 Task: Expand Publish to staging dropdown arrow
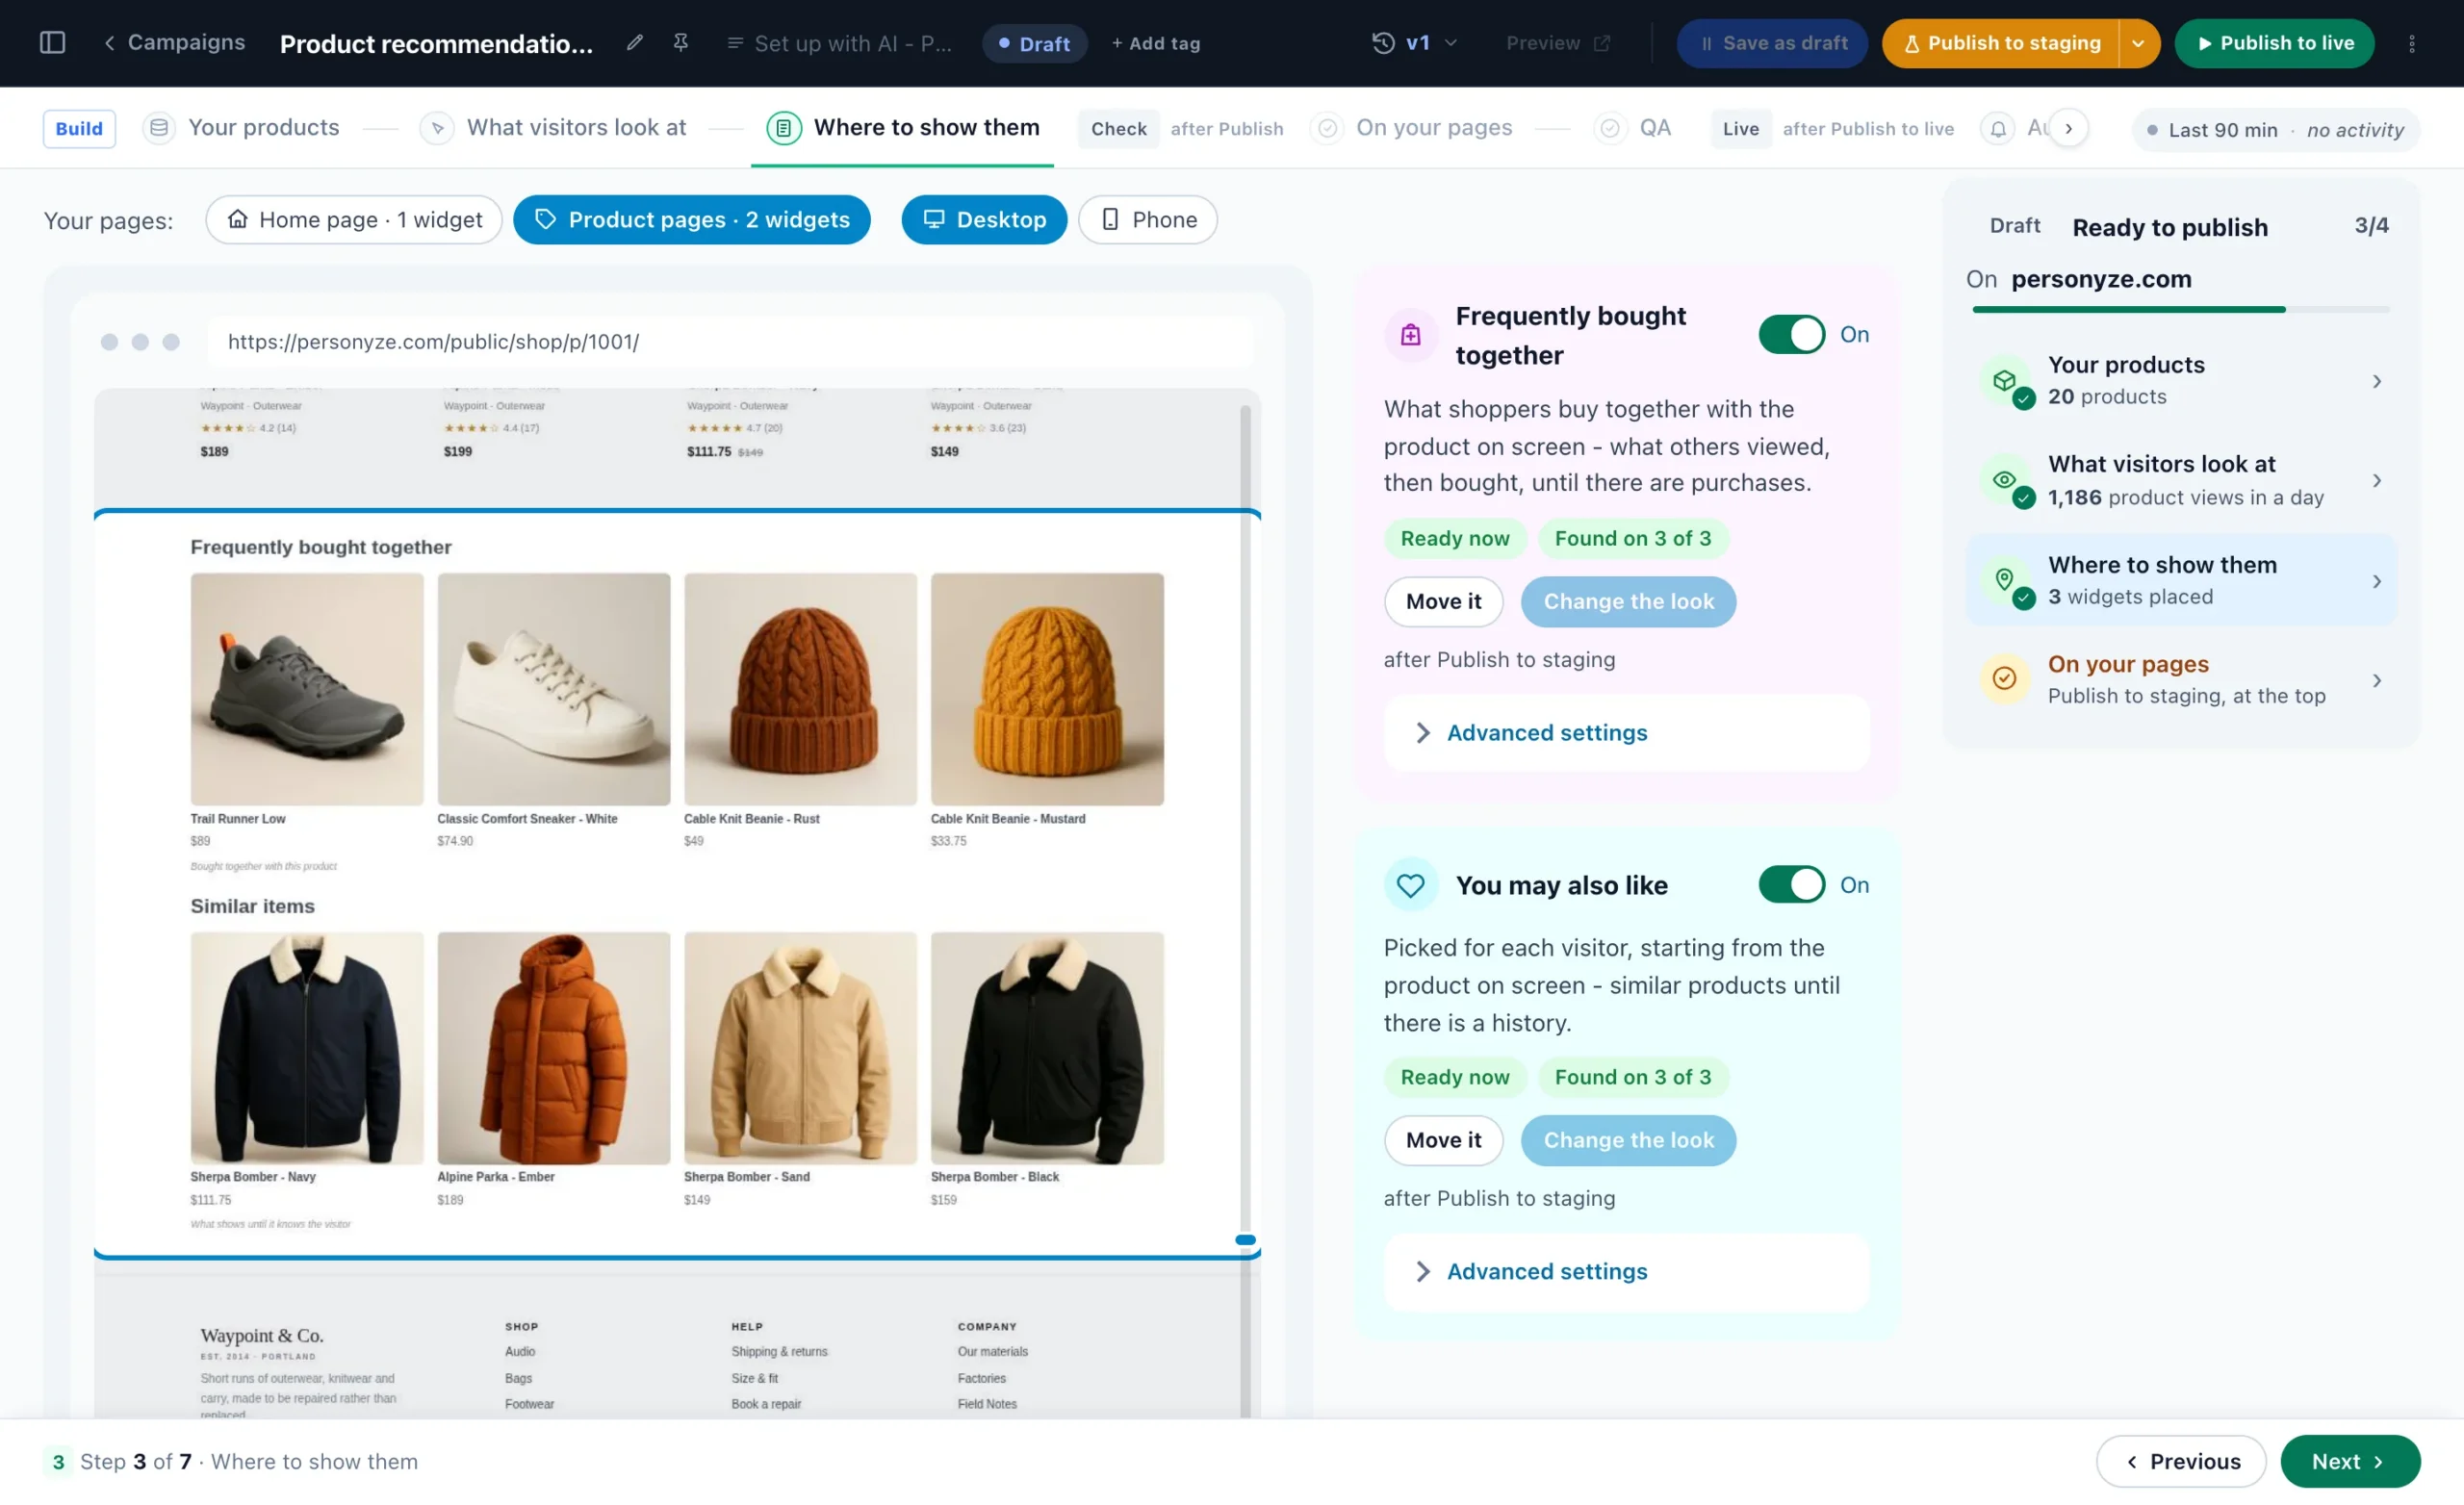(x=2138, y=43)
